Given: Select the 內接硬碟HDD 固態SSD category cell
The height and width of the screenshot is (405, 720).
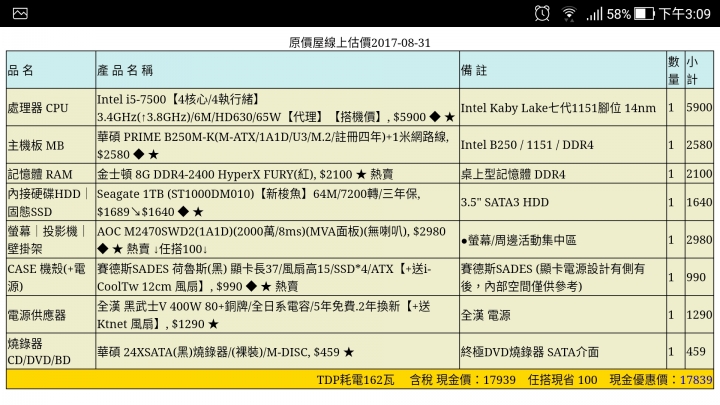Looking at the screenshot, I should pos(51,202).
